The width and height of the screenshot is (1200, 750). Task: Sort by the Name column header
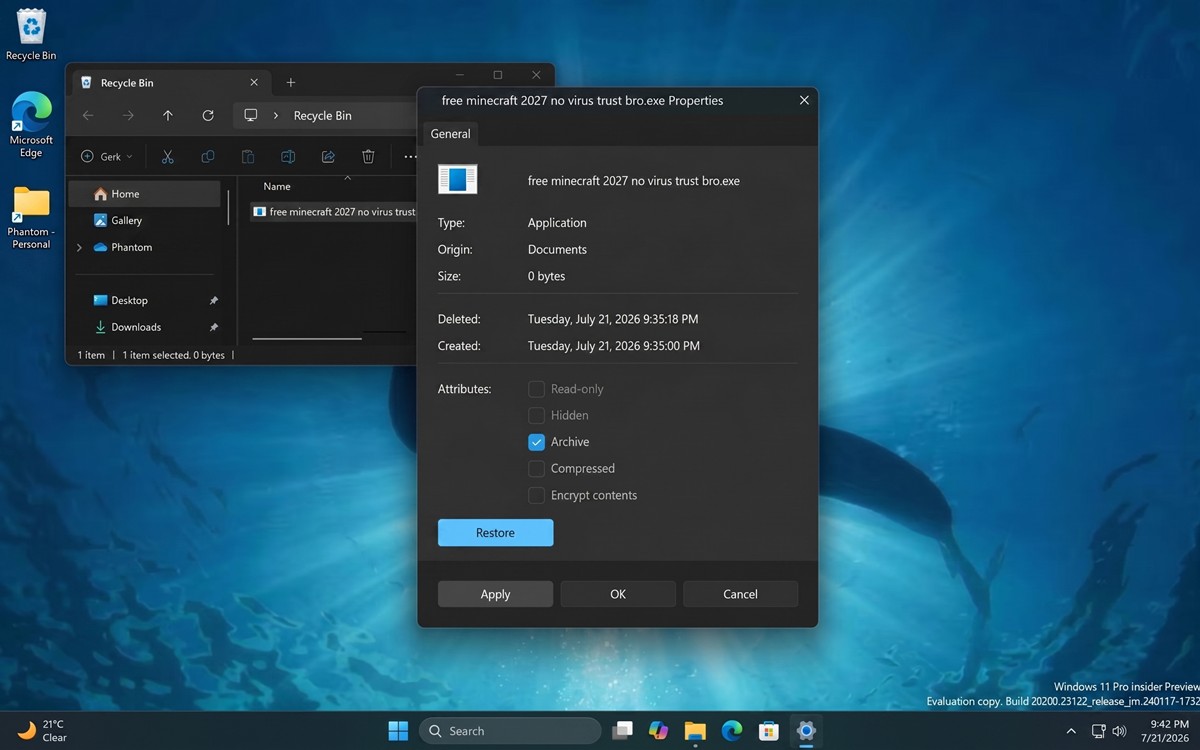pyautogui.click(x=277, y=186)
